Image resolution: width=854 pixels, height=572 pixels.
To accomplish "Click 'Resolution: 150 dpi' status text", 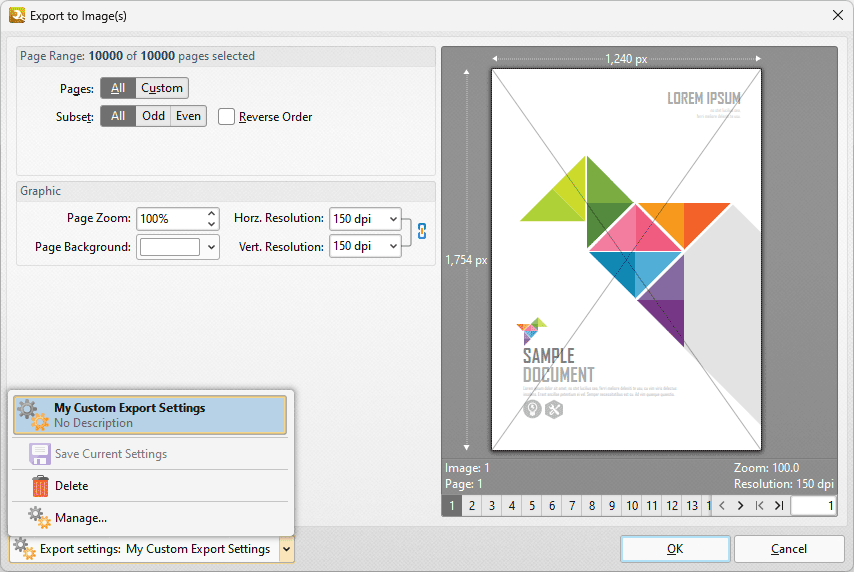I will [784, 484].
